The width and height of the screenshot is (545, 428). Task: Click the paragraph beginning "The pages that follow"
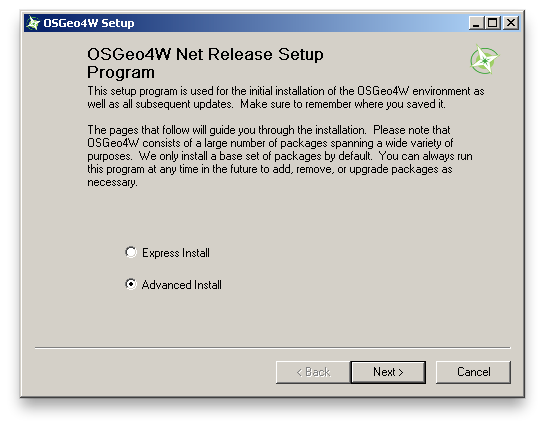[x=280, y=156]
